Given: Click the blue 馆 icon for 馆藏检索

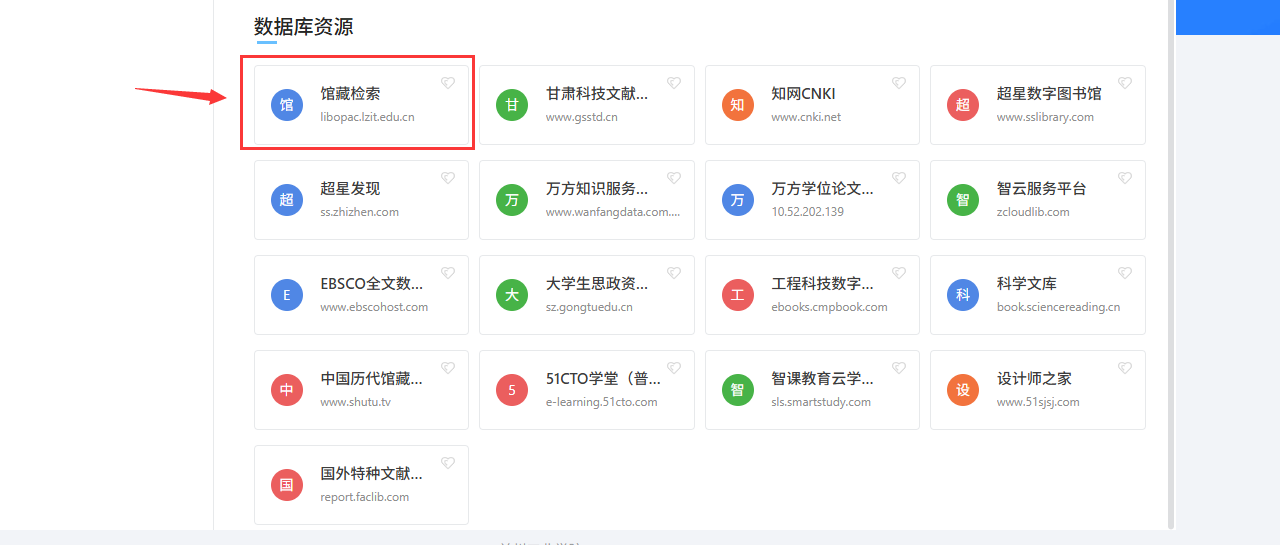Looking at the screenshot, I should tap(287, 105).
